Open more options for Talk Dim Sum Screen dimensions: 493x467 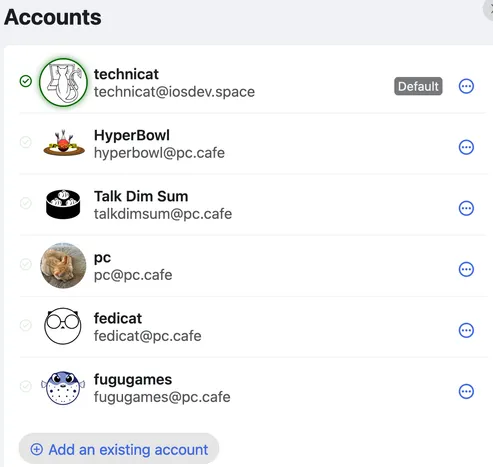[x=466, y=208]
